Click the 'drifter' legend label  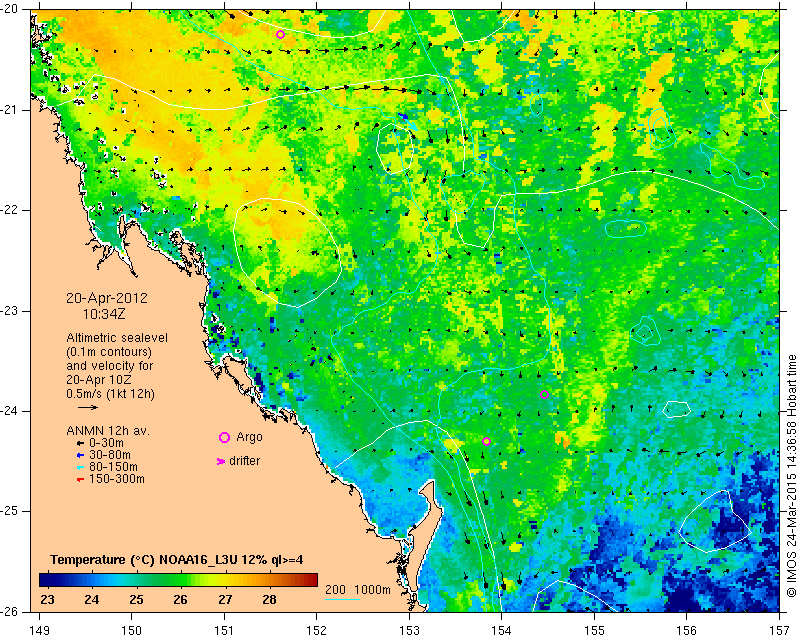pos(244,461)
